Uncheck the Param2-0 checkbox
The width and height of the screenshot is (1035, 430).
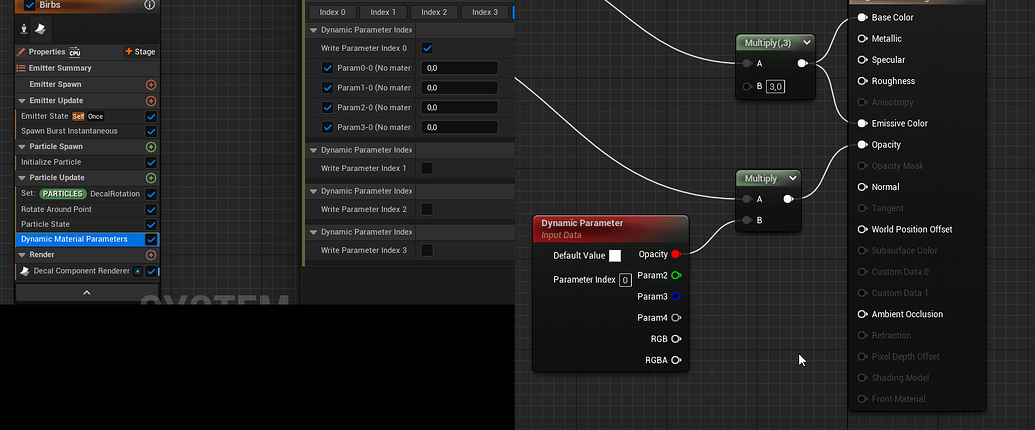[327, 108]
